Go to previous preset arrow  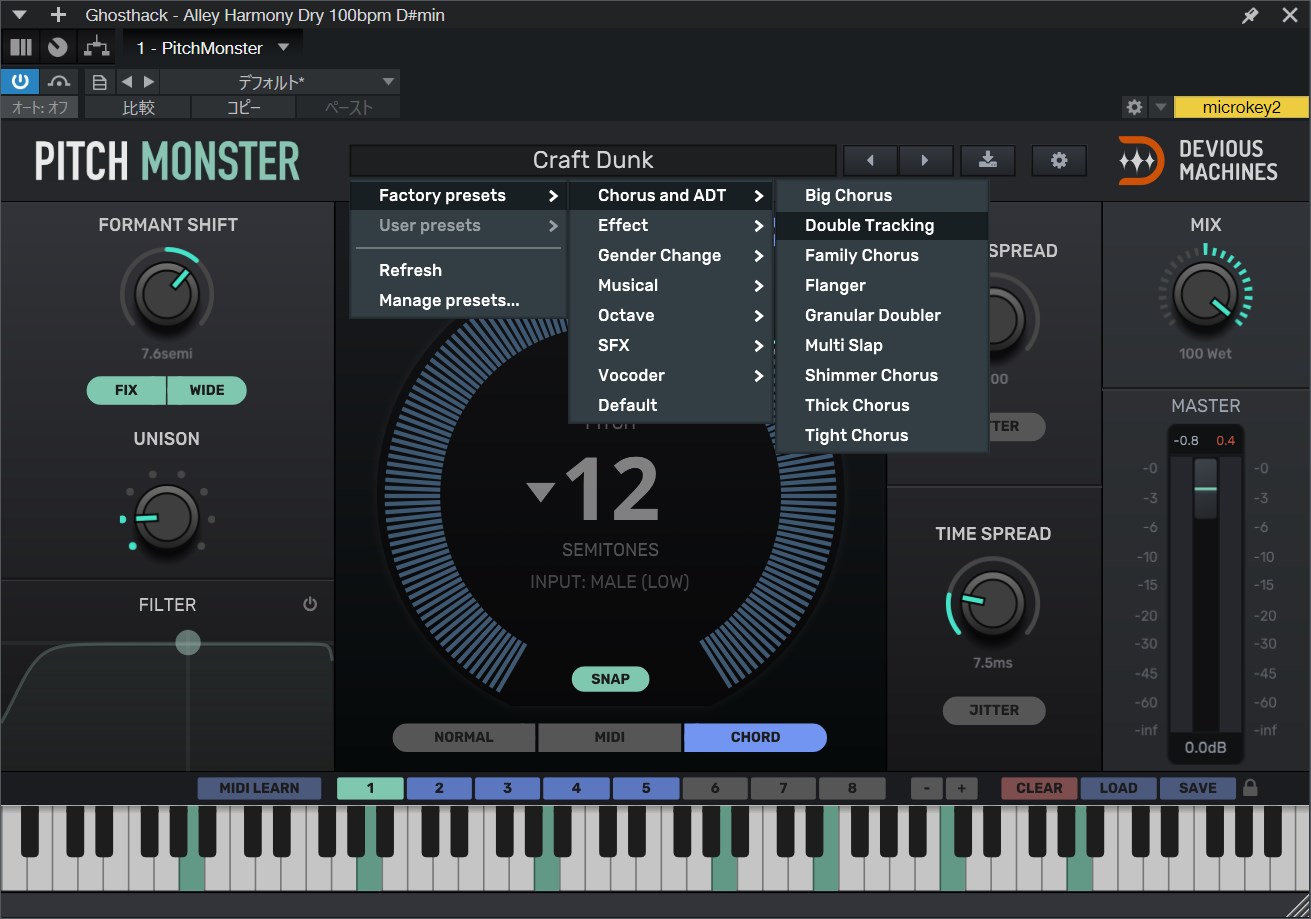pos(870,160)
